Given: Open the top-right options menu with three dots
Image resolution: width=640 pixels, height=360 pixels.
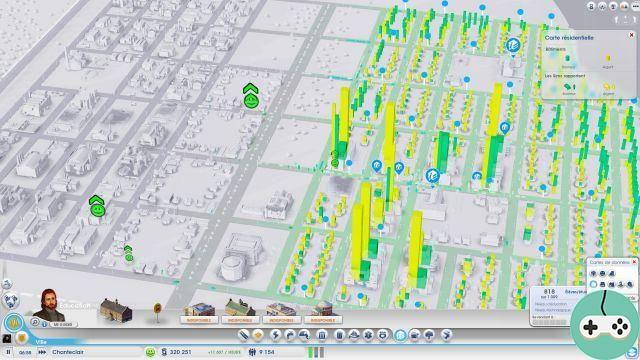Looking at the screenshot, I should pos(636,7).
